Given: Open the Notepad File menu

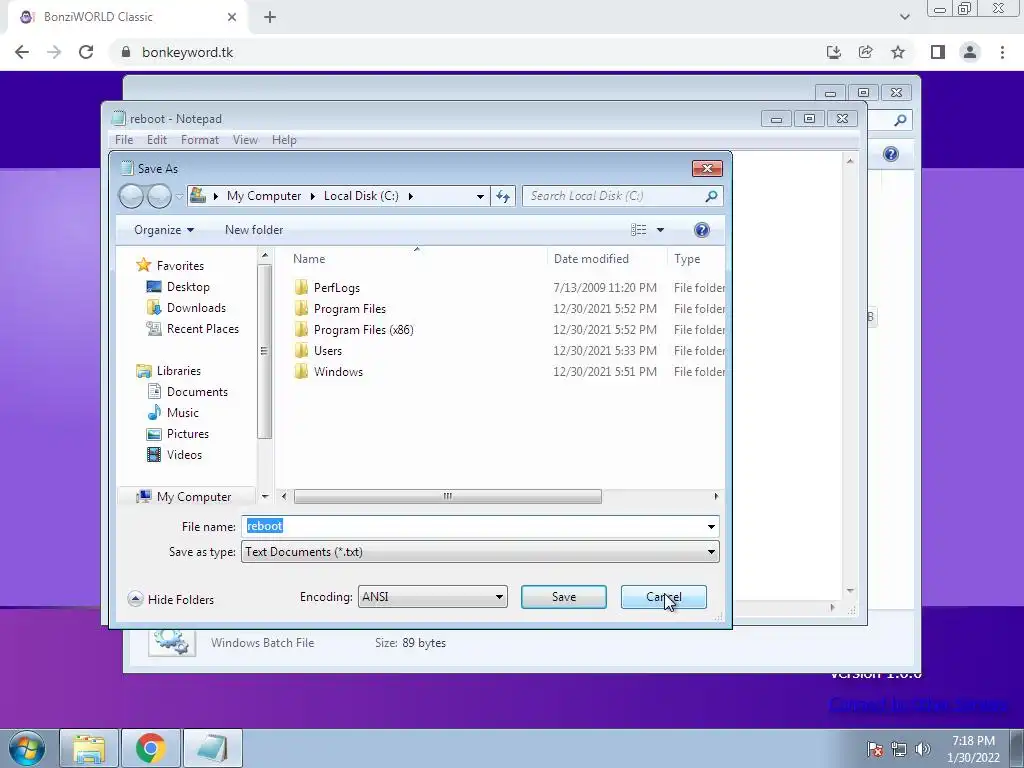Looking at the screenshot, I should (124, 140).
